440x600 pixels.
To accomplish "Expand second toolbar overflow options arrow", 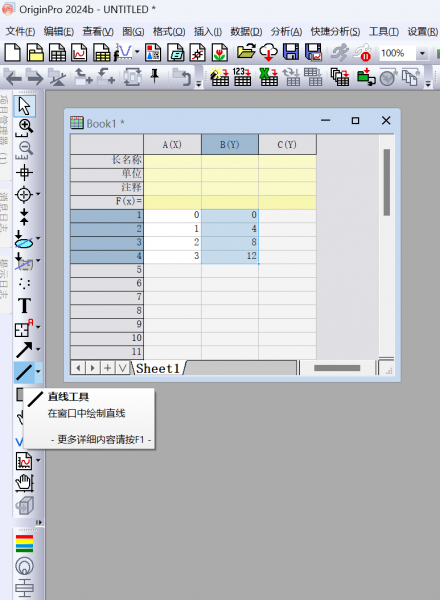I will coord(199,84).
